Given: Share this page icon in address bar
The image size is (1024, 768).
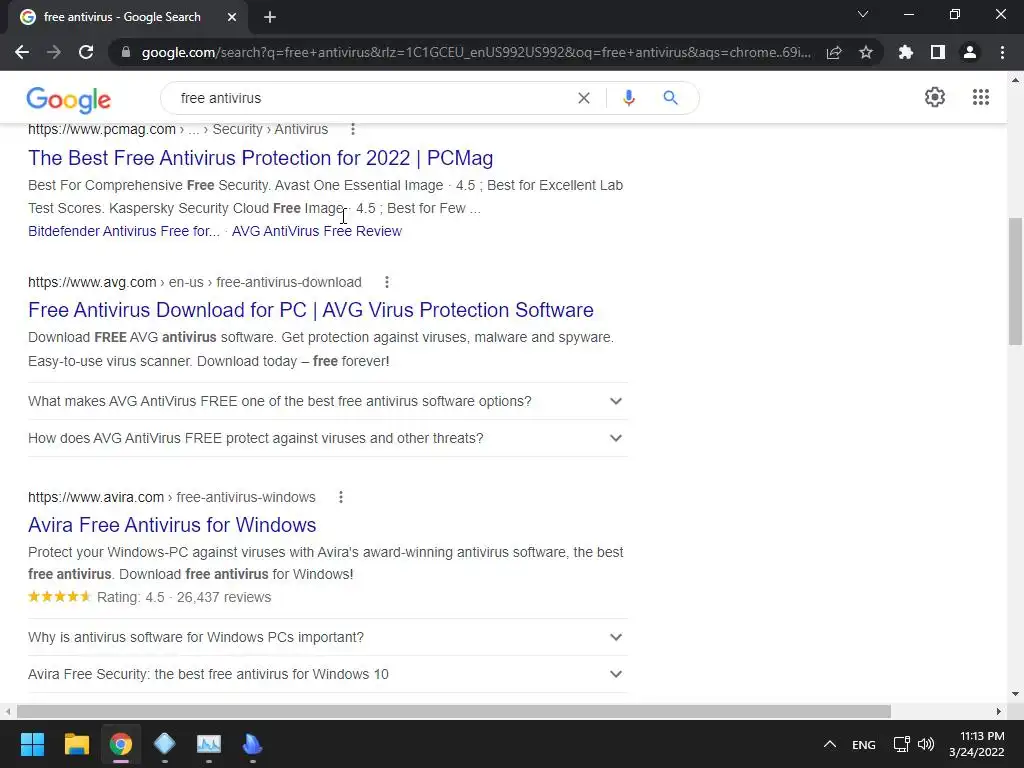Looking at the screenshot, I should click(834, 52).
